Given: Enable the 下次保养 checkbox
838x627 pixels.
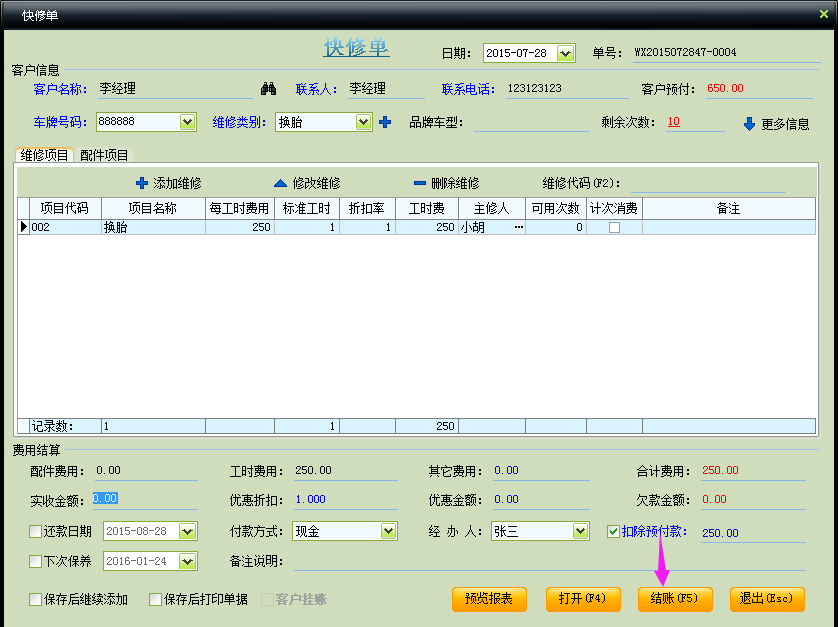Looking at the screenshot, I should click(35, 561).
